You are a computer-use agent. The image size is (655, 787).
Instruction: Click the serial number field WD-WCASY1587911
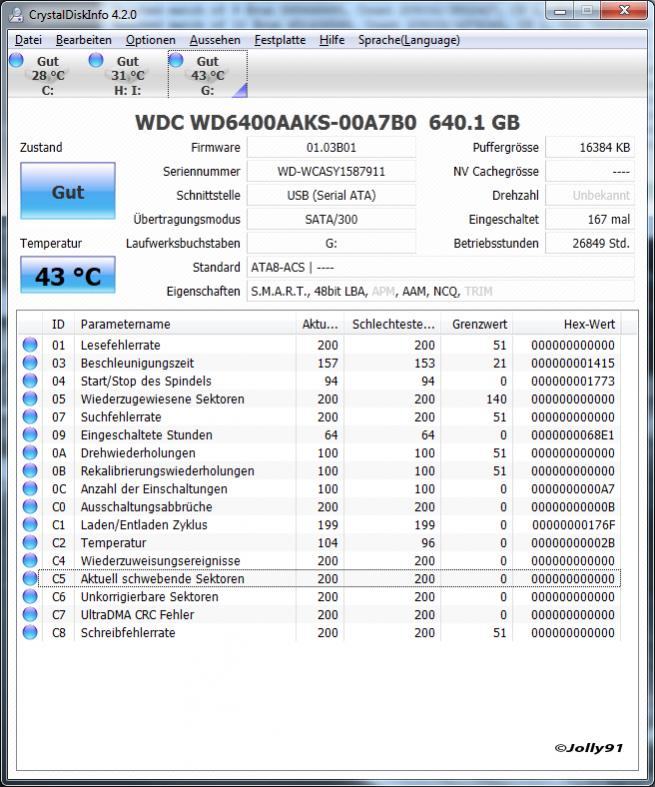point(331,172)
